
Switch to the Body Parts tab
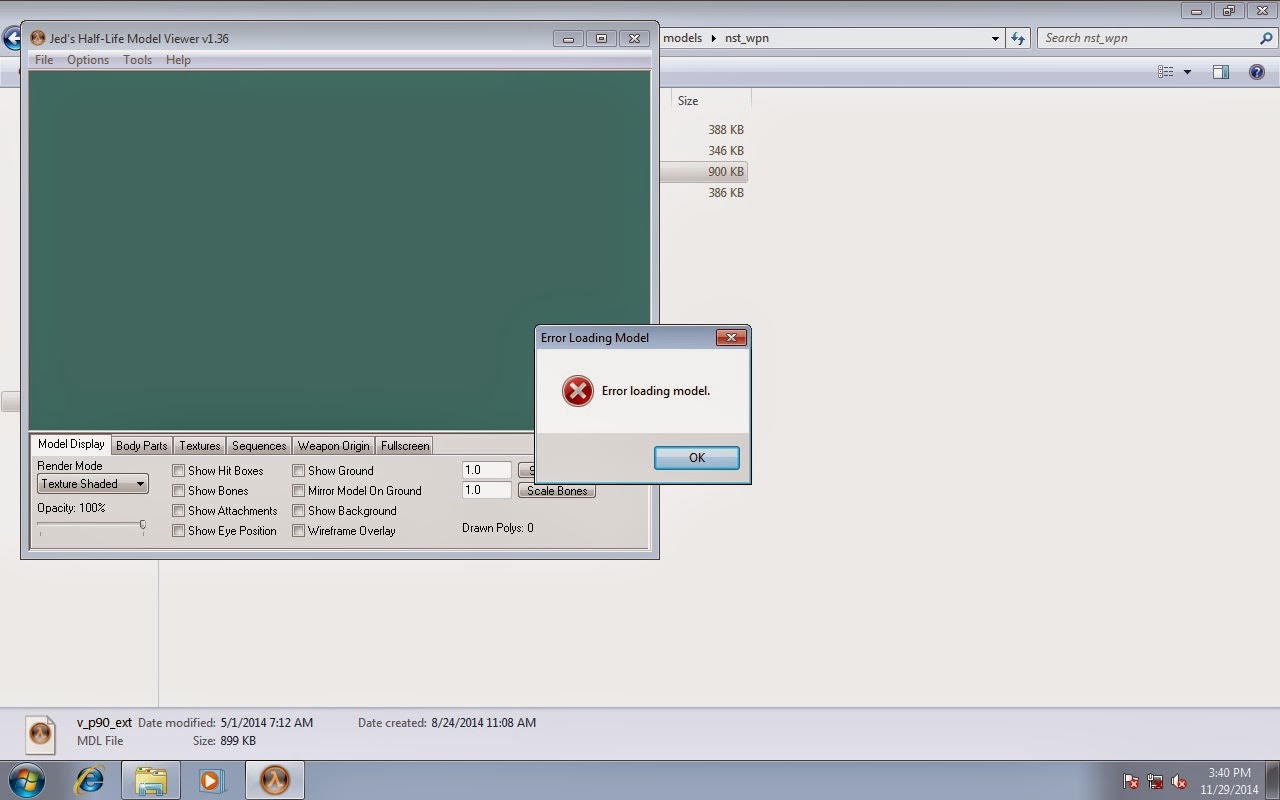pyautogui.click(x=142, y=446)
